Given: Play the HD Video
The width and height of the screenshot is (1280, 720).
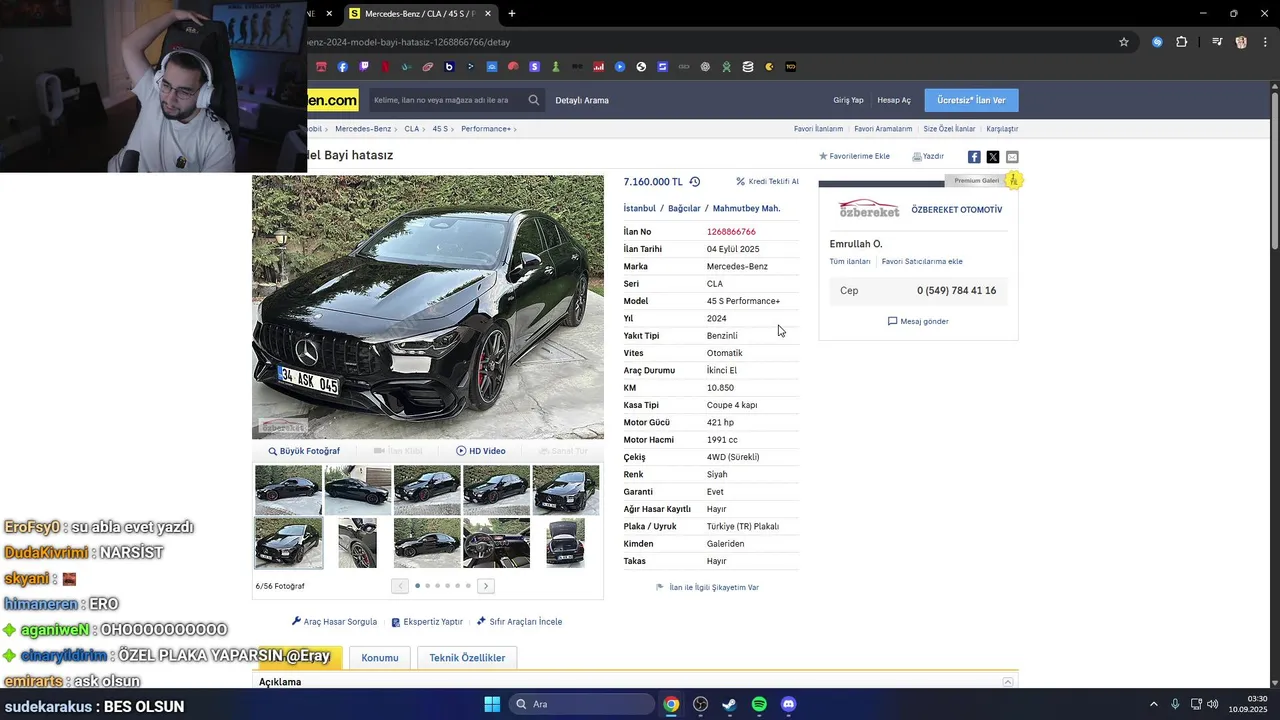Looking at the screenshot, I should [481, 451].
